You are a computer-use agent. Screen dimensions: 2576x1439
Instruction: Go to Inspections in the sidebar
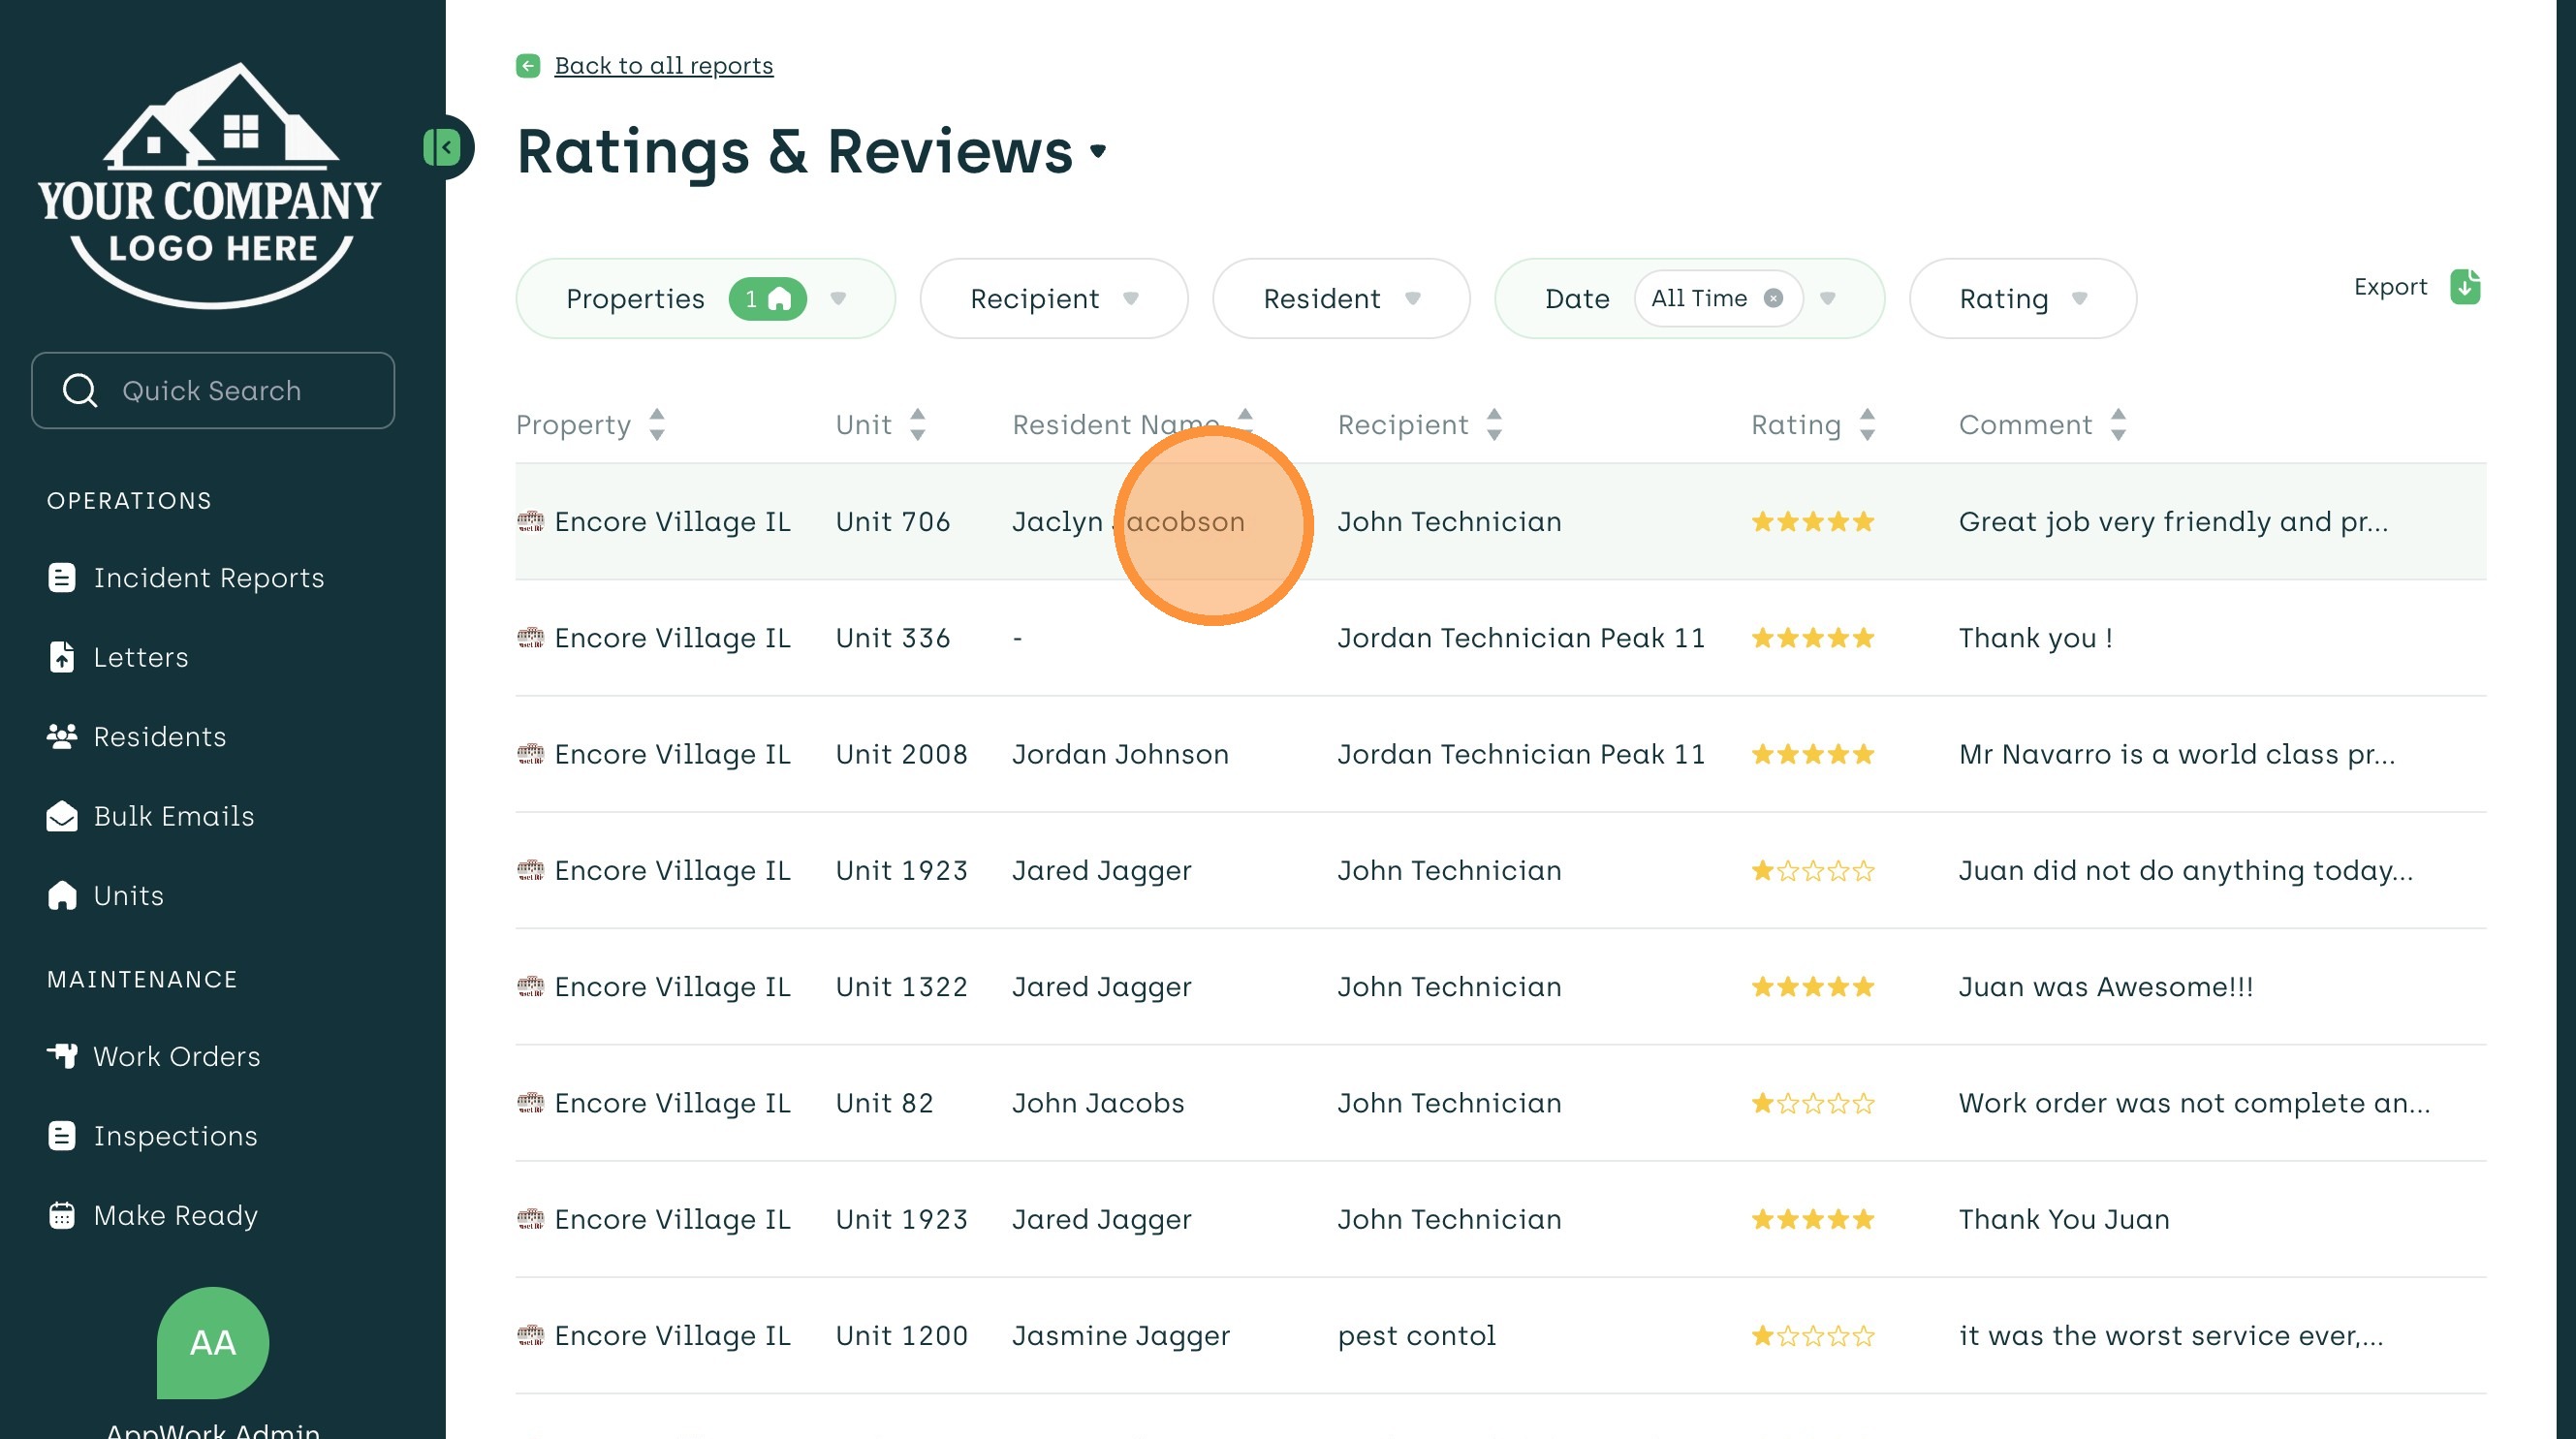point(175,1136)
